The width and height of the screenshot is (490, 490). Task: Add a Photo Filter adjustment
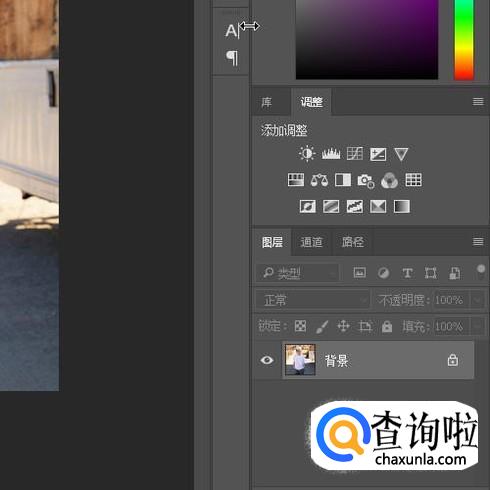click(x=366, y=181)
